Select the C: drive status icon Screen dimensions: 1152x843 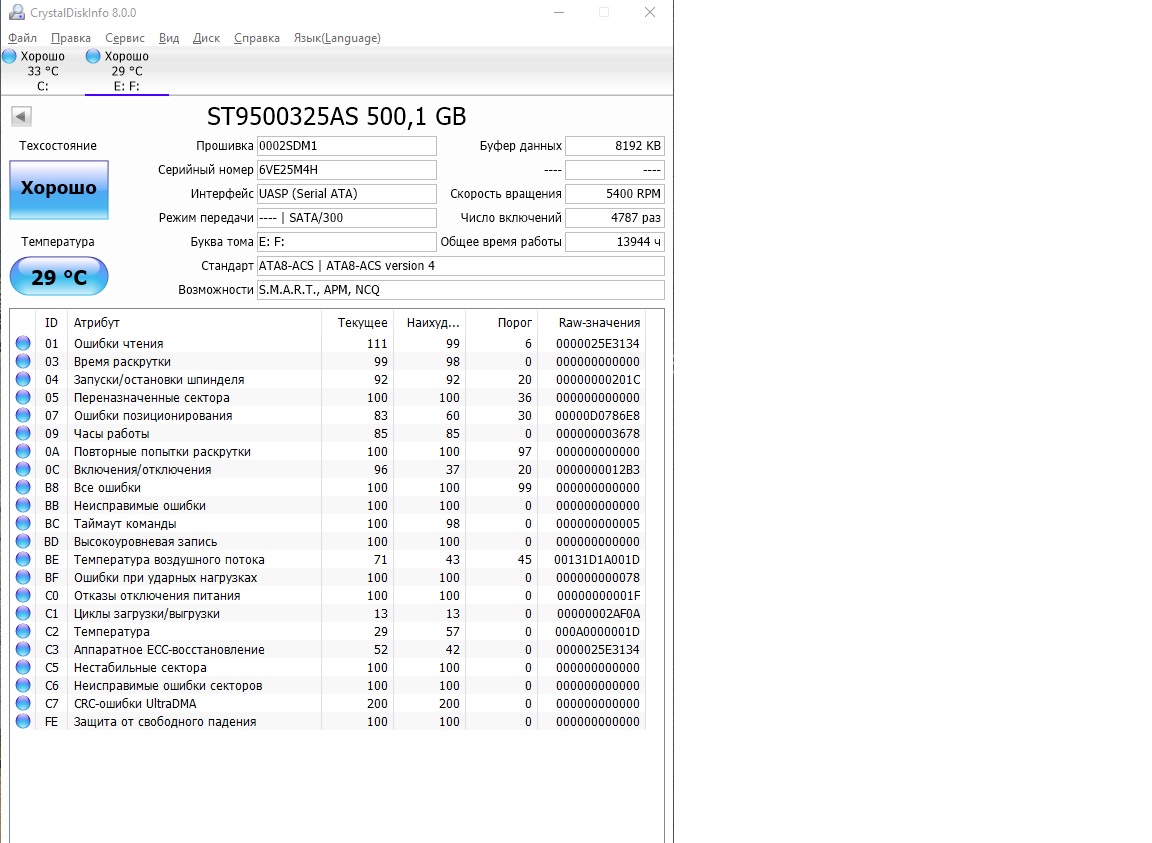pyautogui.click(x=10, y=57)
